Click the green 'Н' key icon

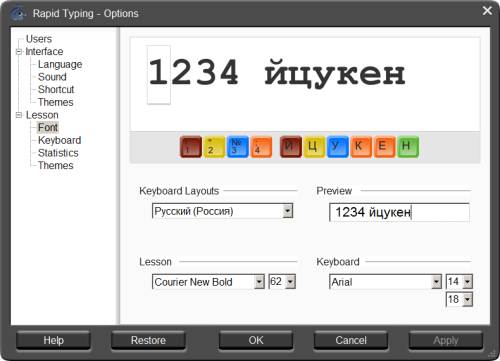(x=408, y=146)
